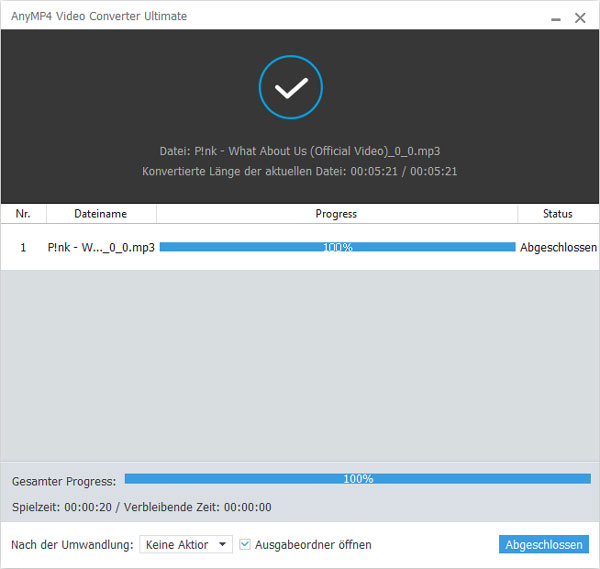The height and width of the screenshot is (569, 600).
Task: Click the Progress column header
Action: tap(336, 214)
